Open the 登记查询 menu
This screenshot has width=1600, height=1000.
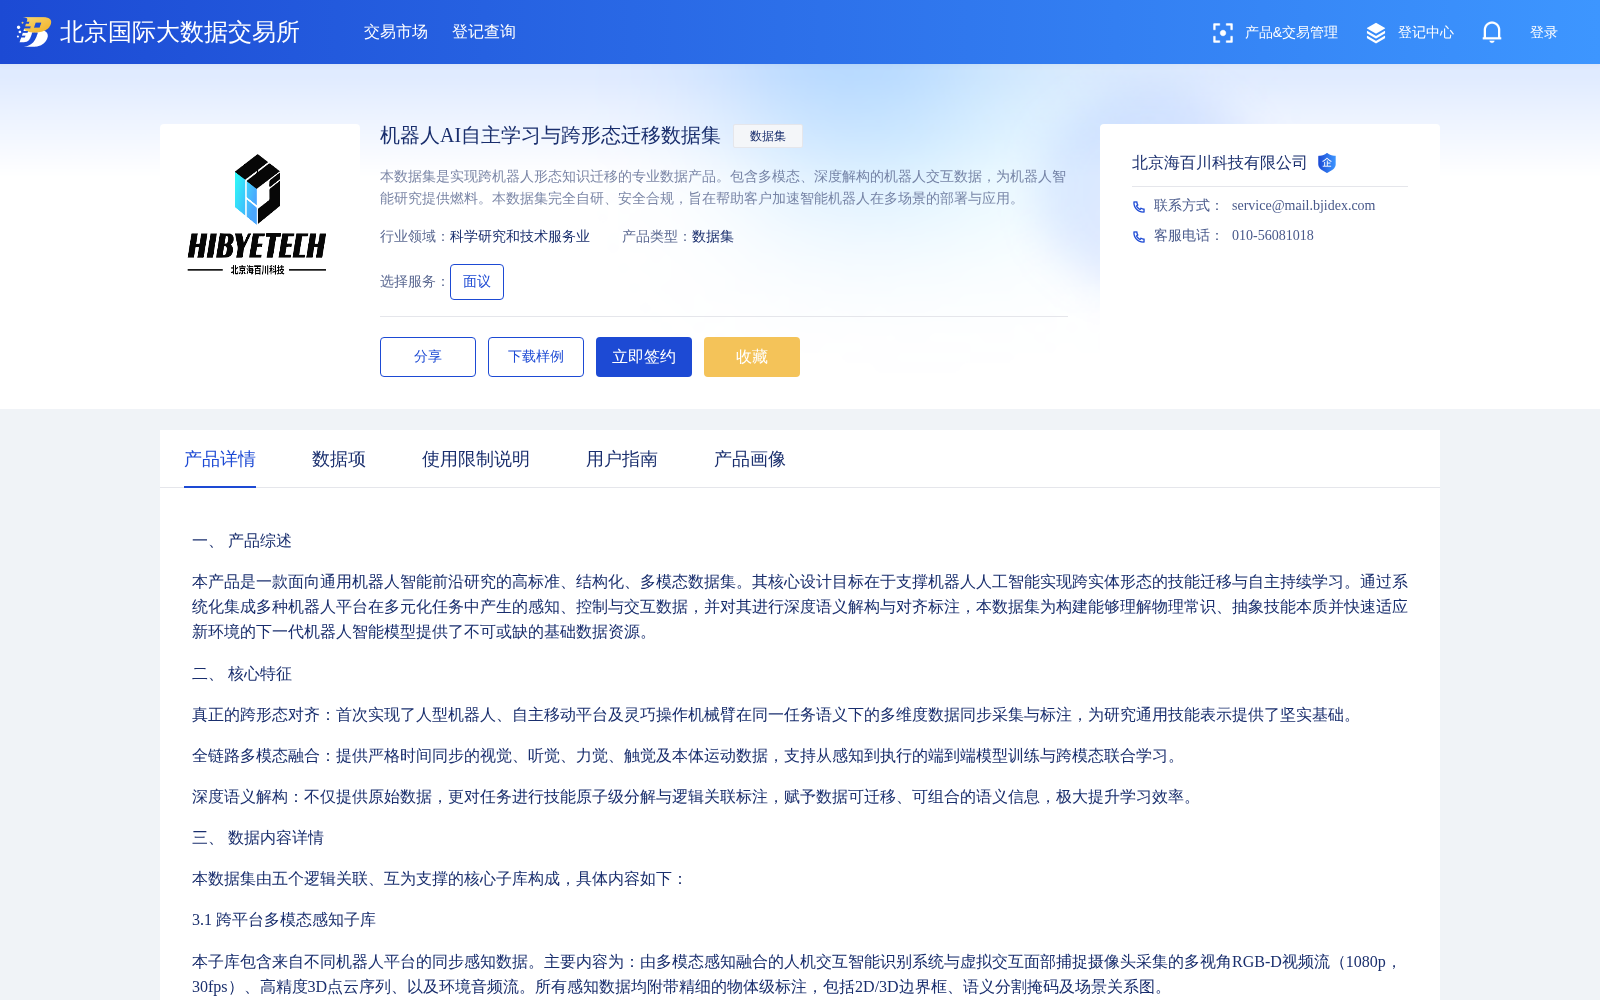click(484, 32)
